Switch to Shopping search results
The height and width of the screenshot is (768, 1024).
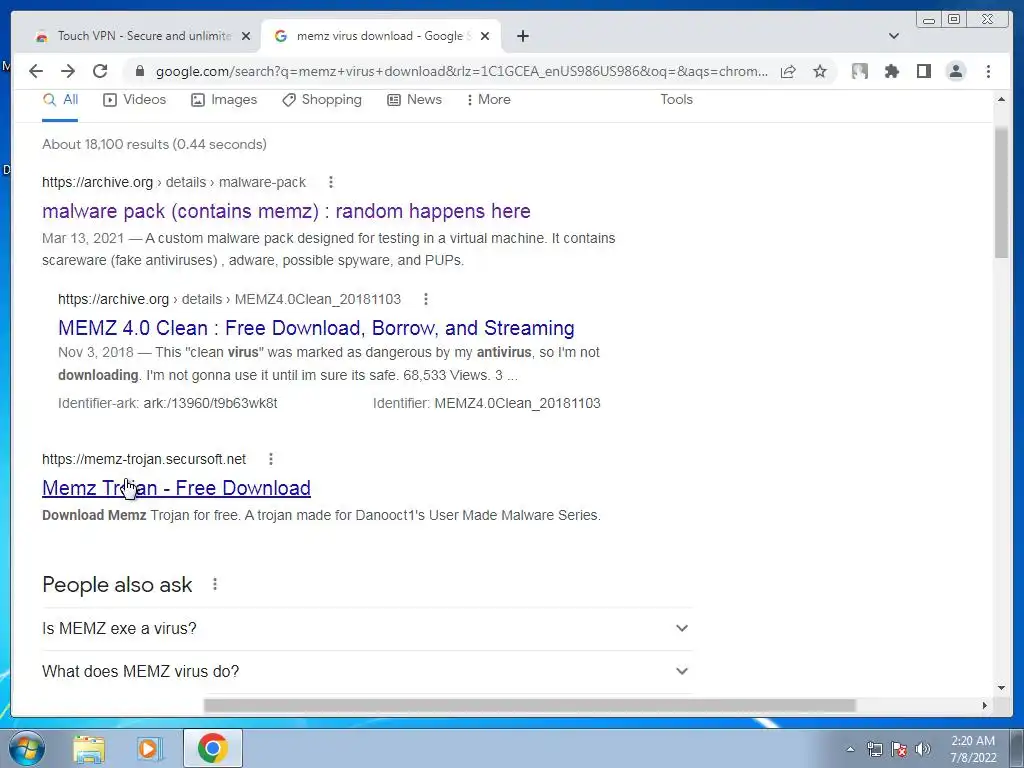[321, 100]
